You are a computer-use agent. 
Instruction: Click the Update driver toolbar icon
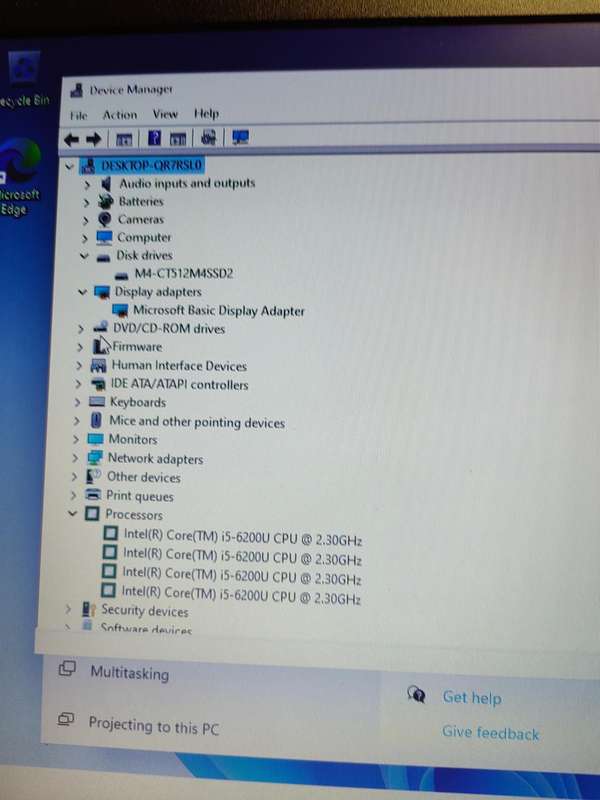coord(178,138)
